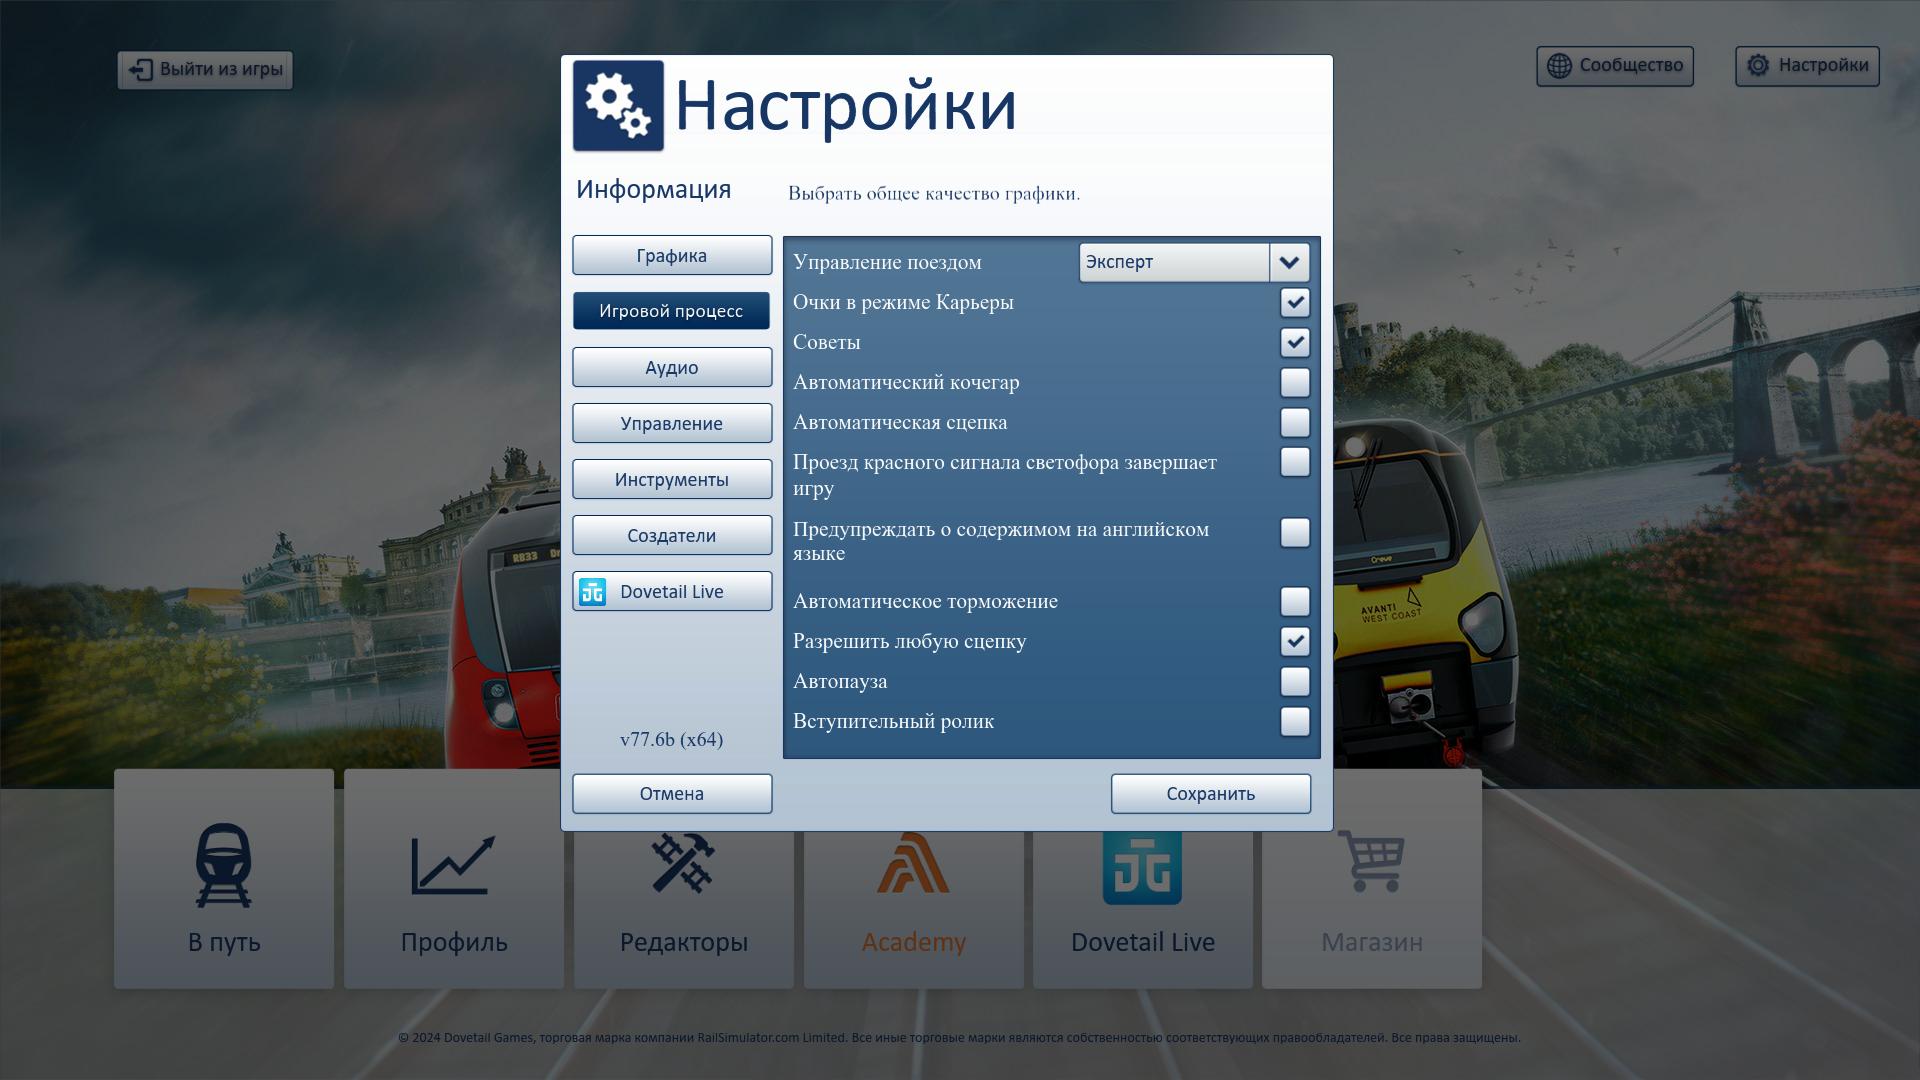Click Выйти из игры button
This screenshot has width=1920, height=1080.
pos(205,70)
